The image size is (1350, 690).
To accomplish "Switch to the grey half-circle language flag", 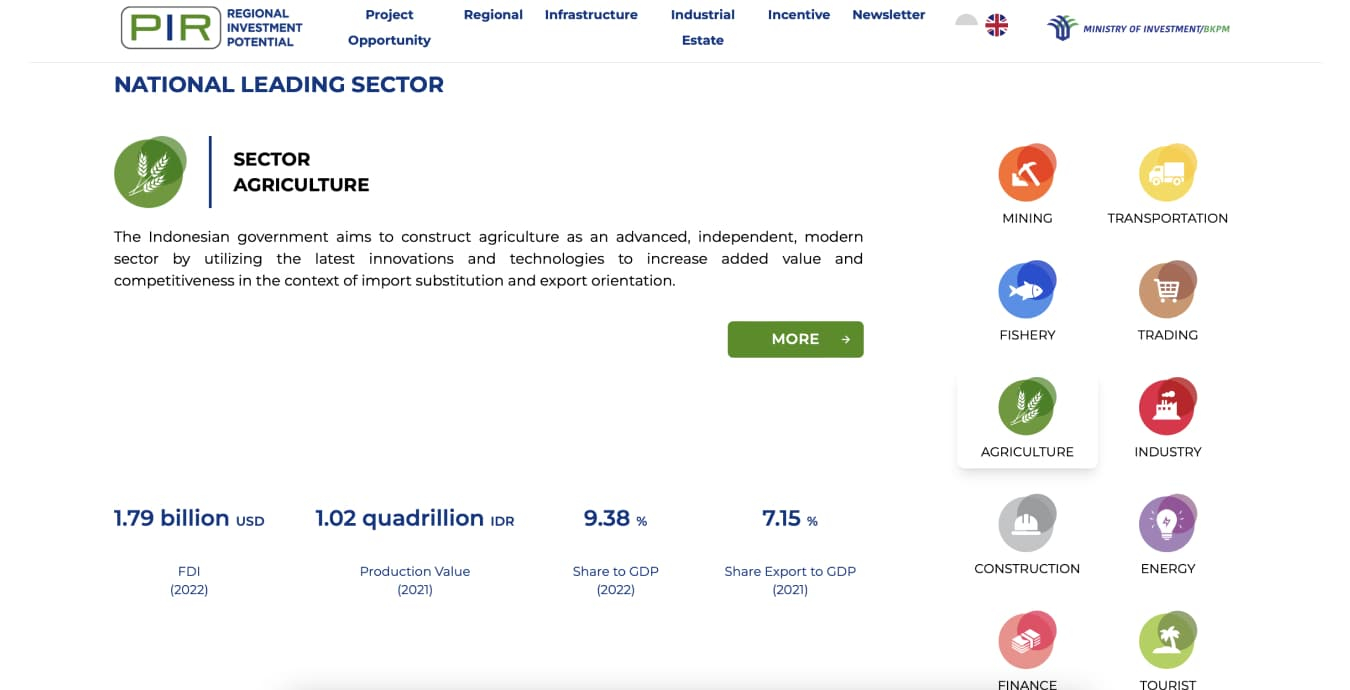I will 966,21.
